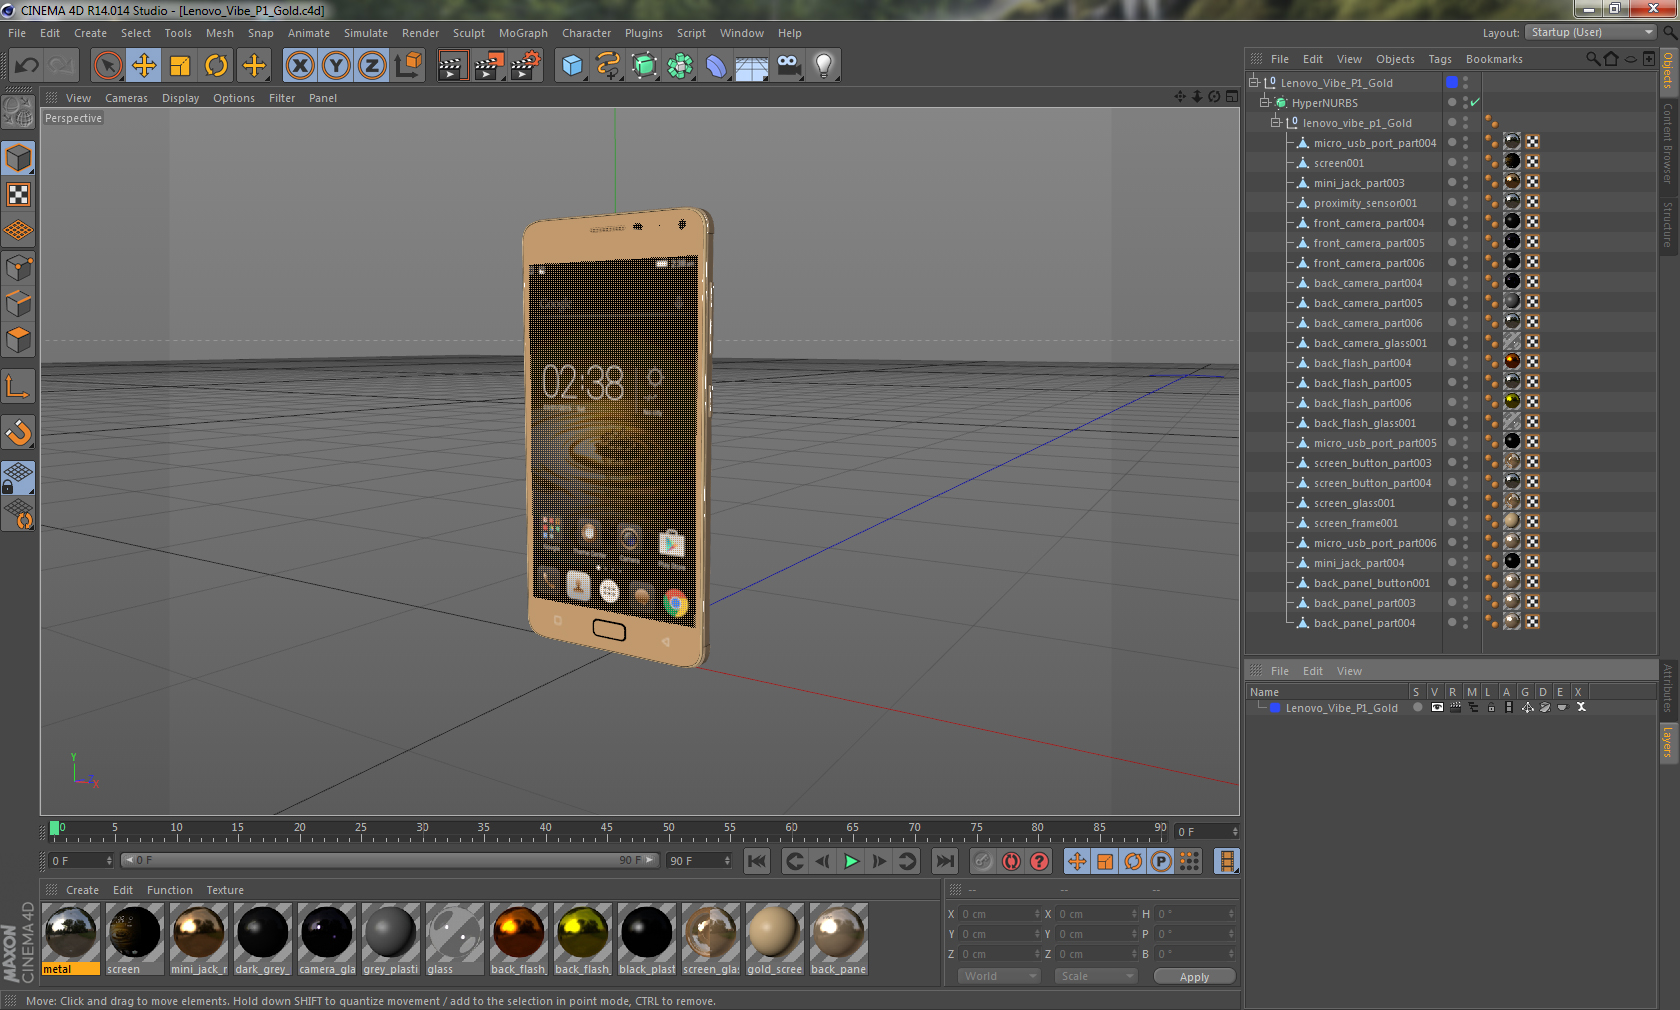
Task: Open the Edit Render Settings icon
Action: pyautogui.click(x=526, y=66)
